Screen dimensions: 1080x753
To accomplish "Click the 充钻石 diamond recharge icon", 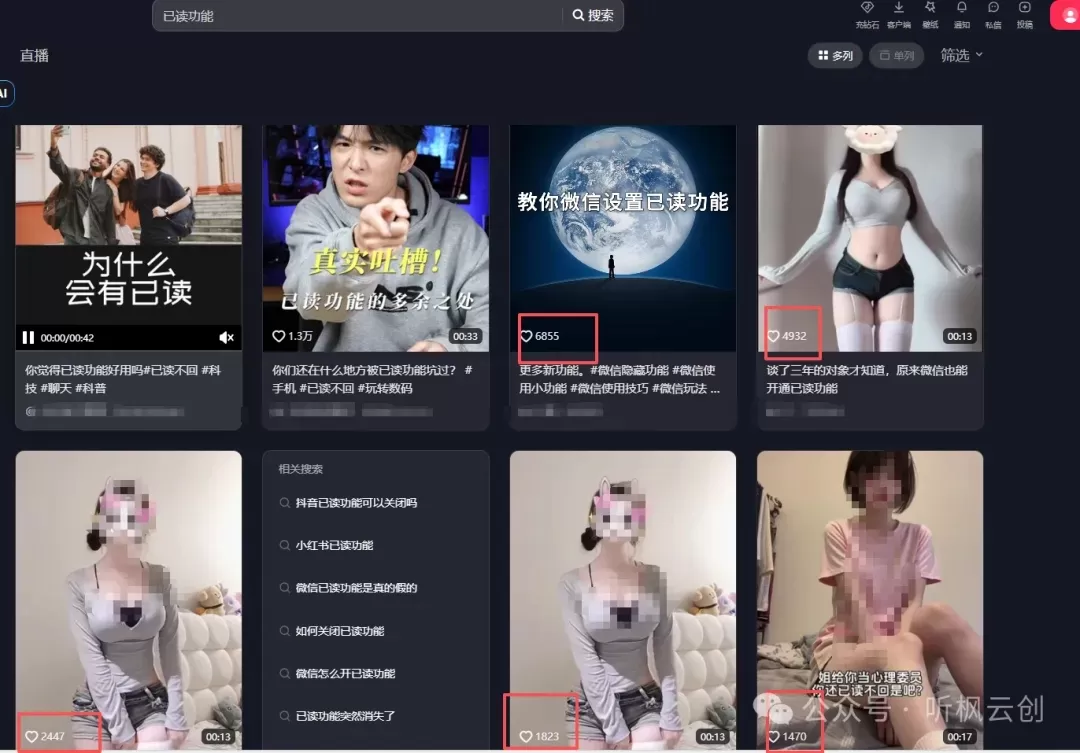I will pyautogui.click(x=866, y=9).
